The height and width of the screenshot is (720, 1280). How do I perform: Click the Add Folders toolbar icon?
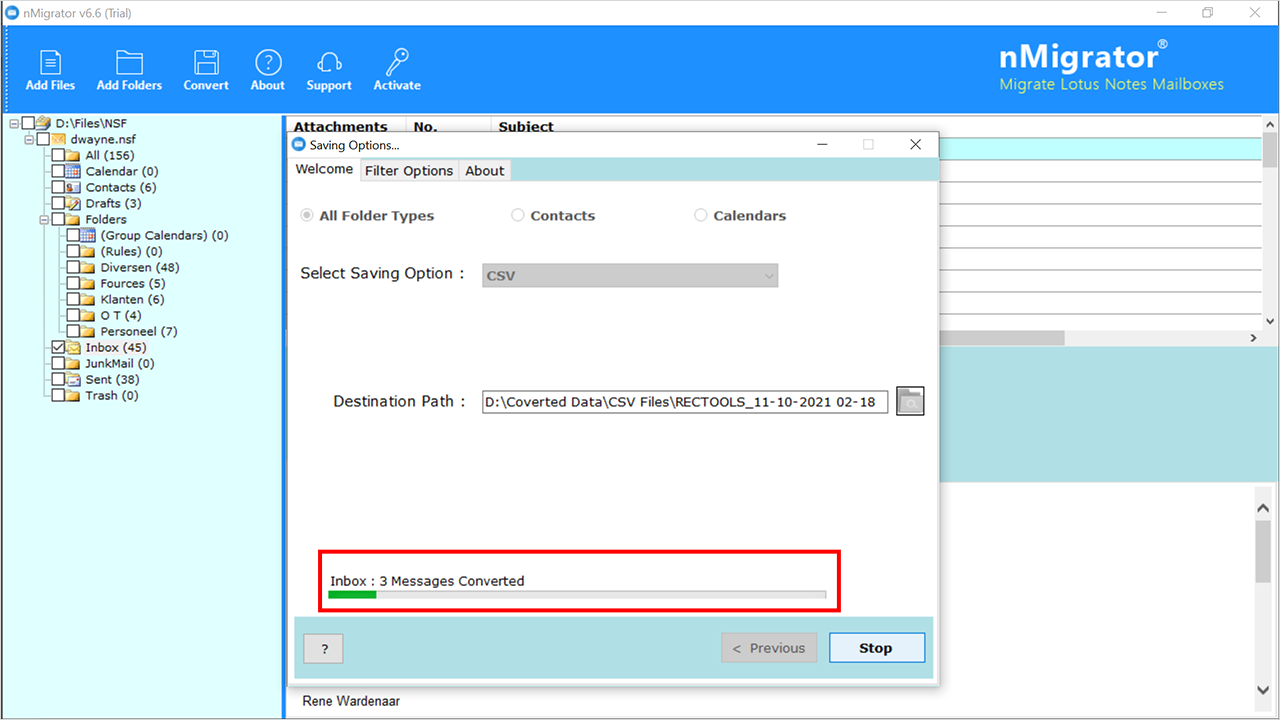click(x=129, y=62)
